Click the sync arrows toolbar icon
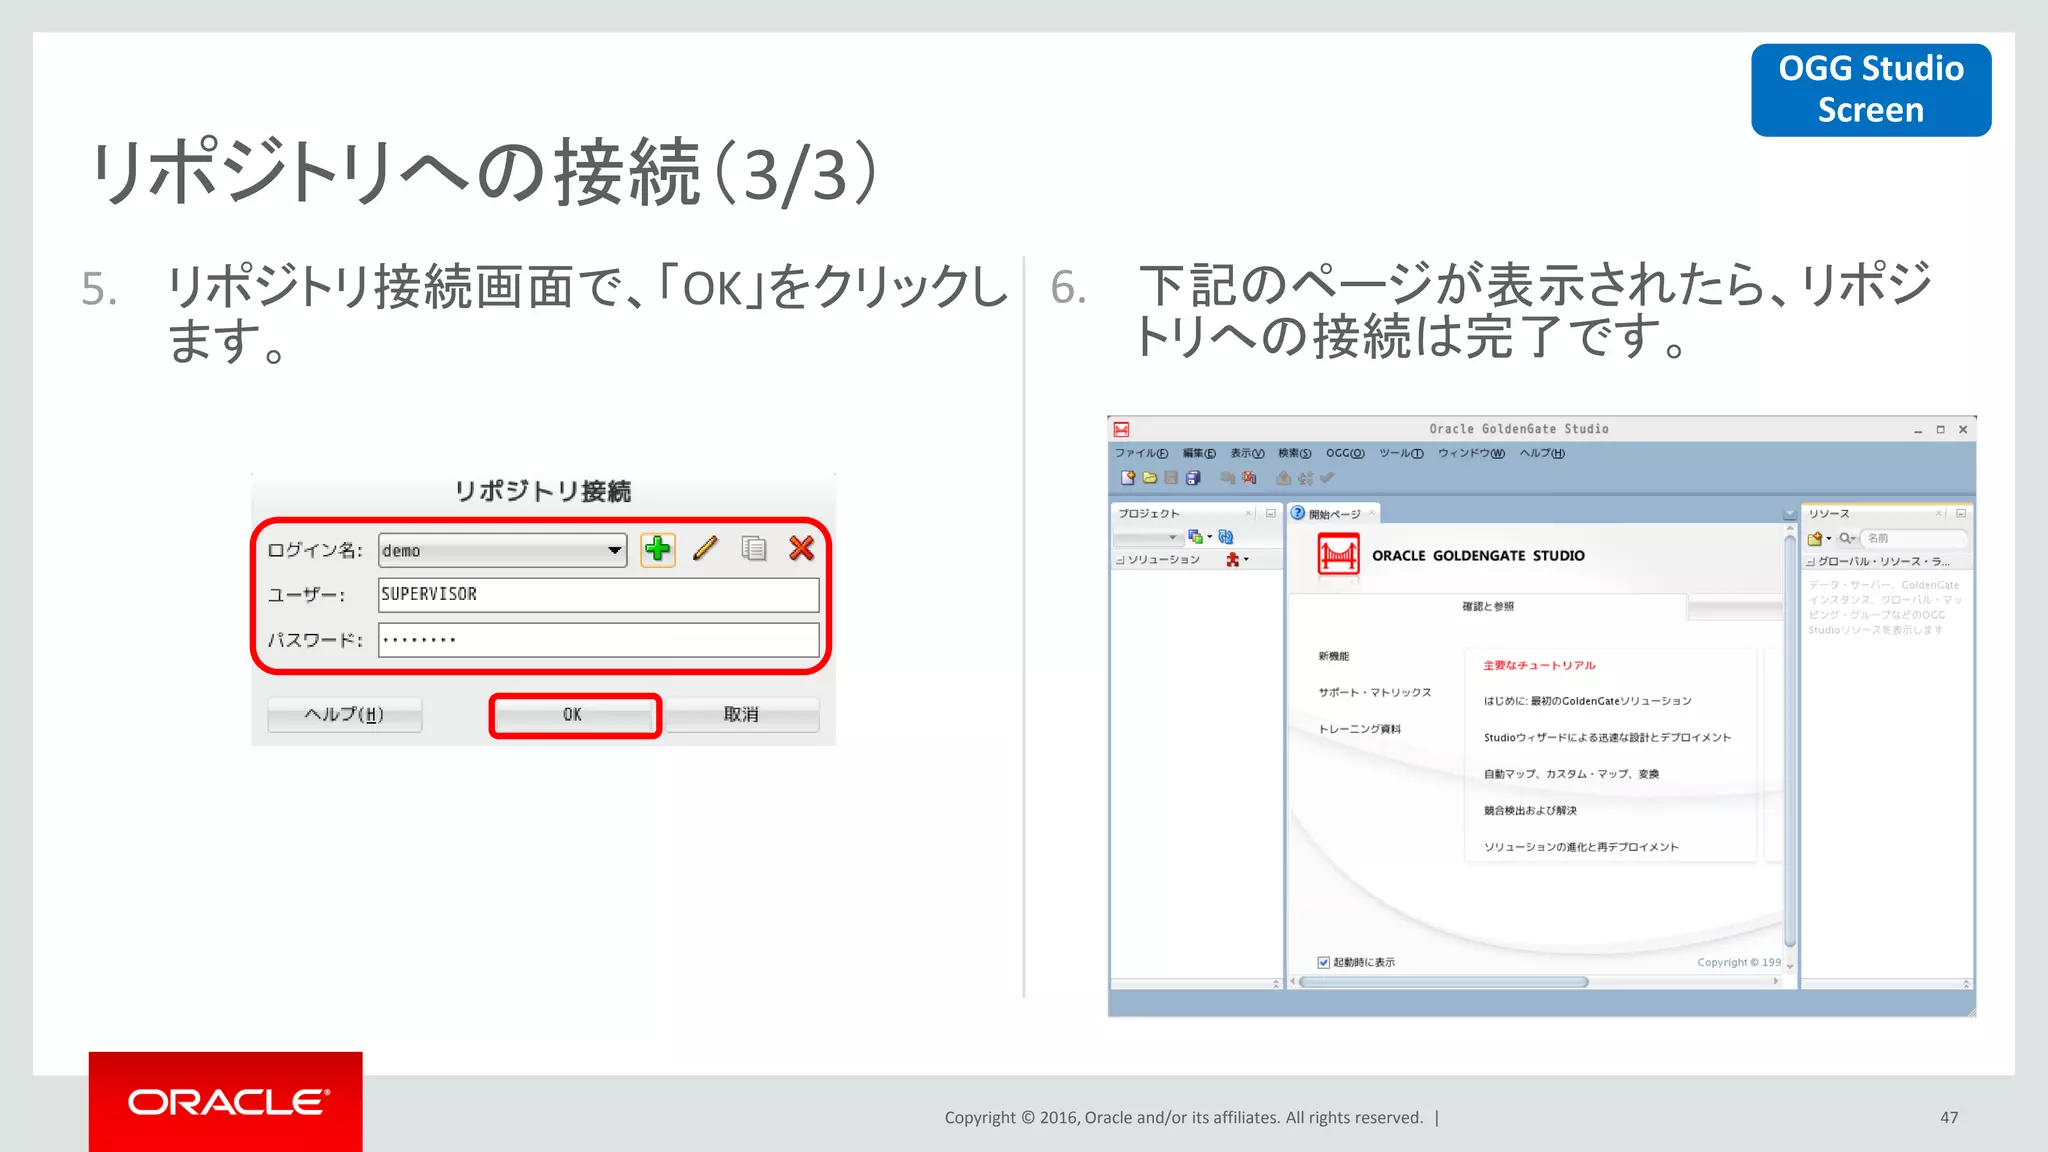Image resolution: width=2048 pixels, height=1152 pixels. point(1305,478)
